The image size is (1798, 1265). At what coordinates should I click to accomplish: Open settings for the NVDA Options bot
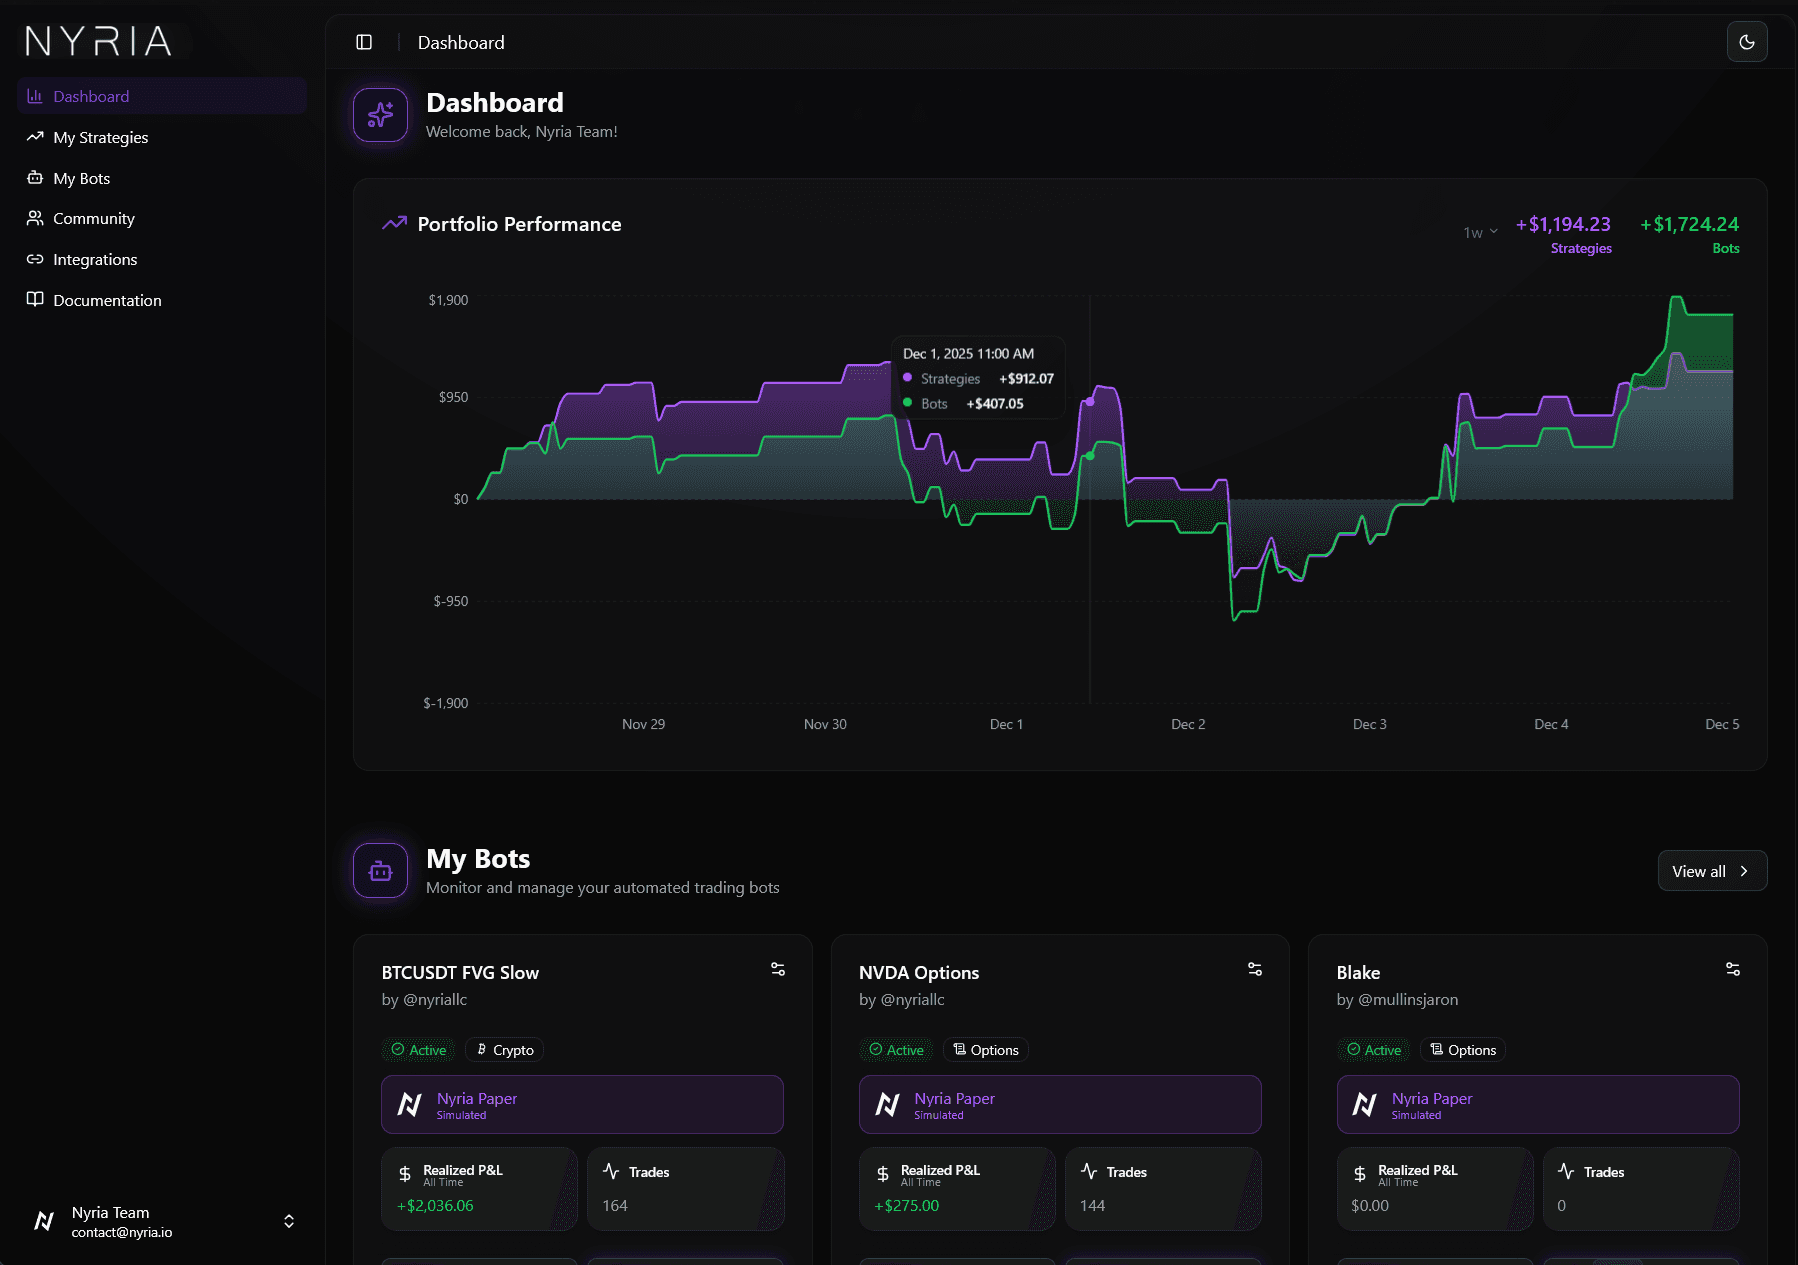1255,968
